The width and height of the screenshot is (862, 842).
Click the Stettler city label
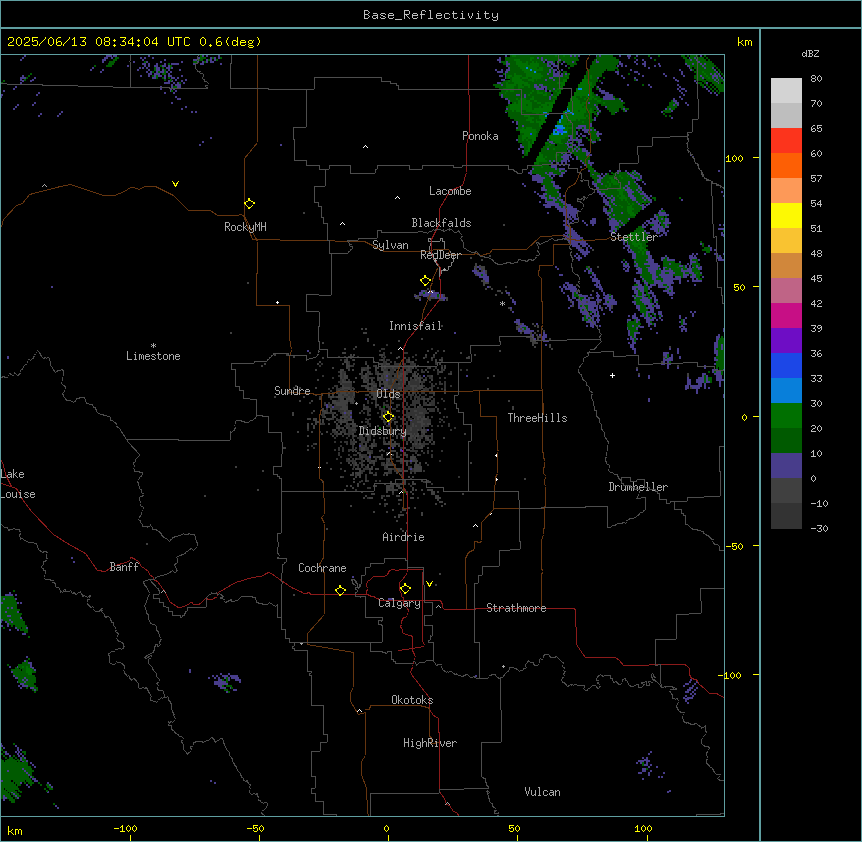point(633,237)
